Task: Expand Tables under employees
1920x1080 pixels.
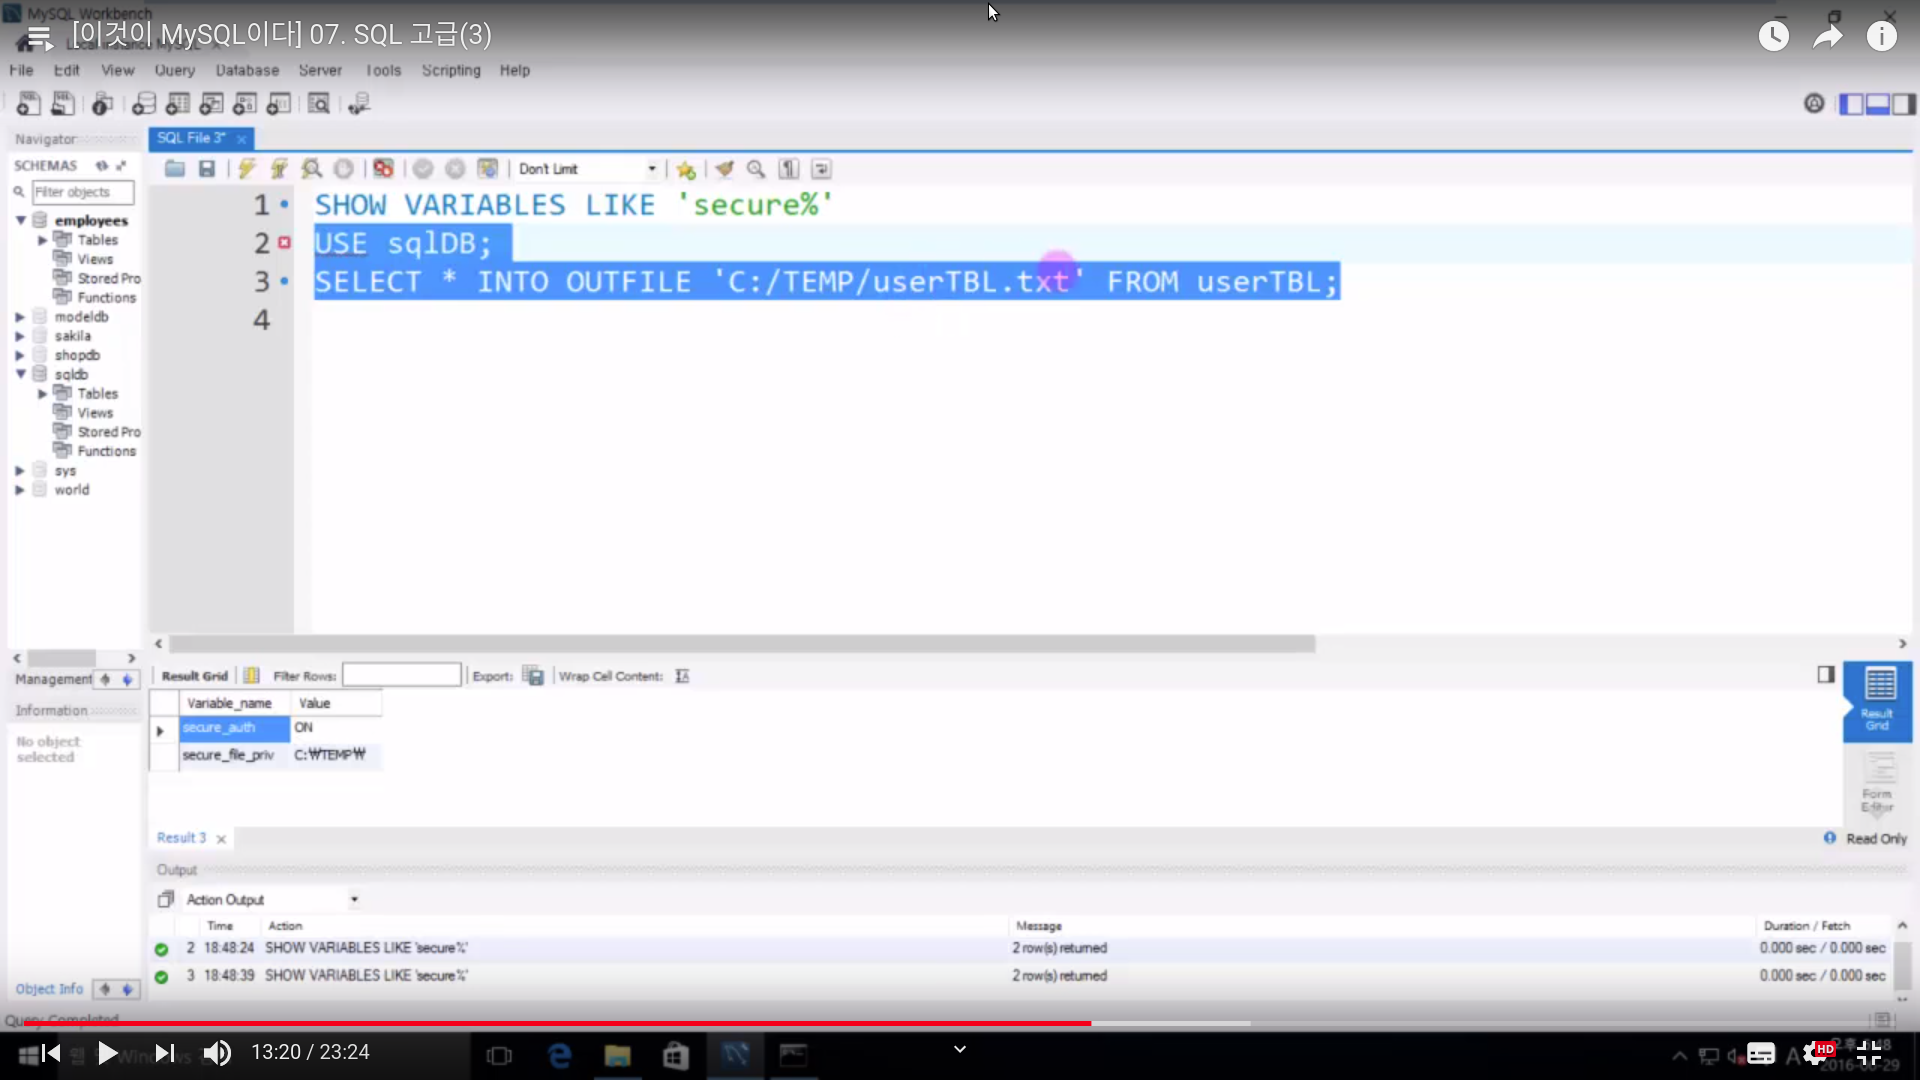Action: (x=42, y=240)
